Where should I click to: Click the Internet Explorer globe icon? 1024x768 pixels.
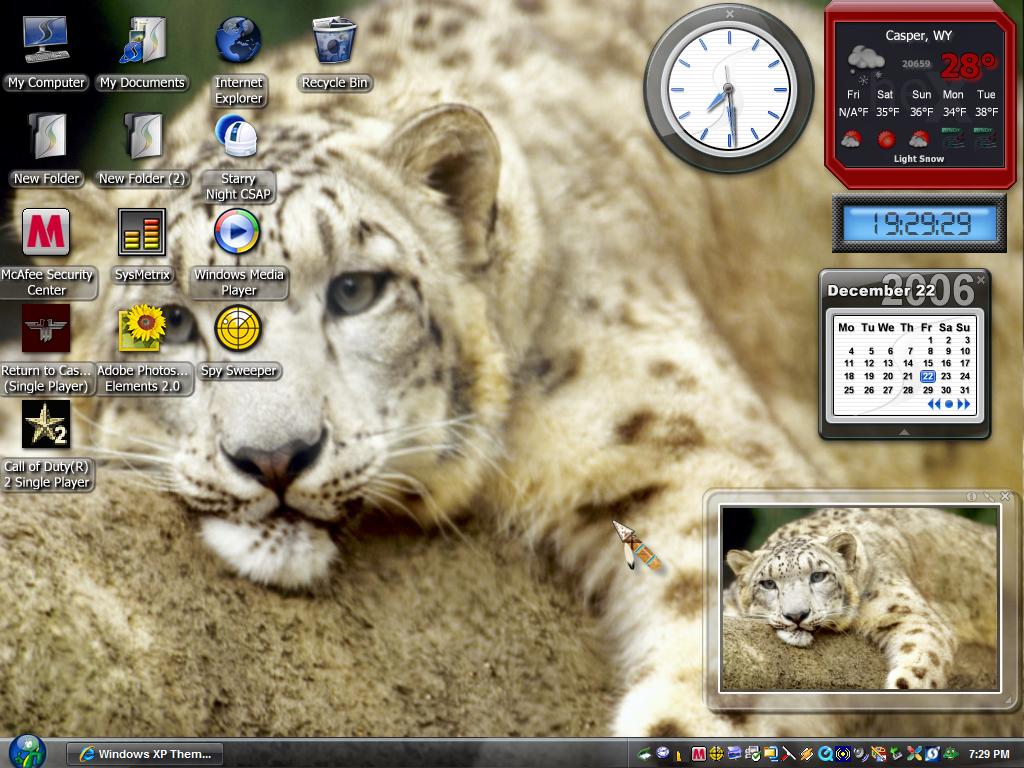click(238, 40)
